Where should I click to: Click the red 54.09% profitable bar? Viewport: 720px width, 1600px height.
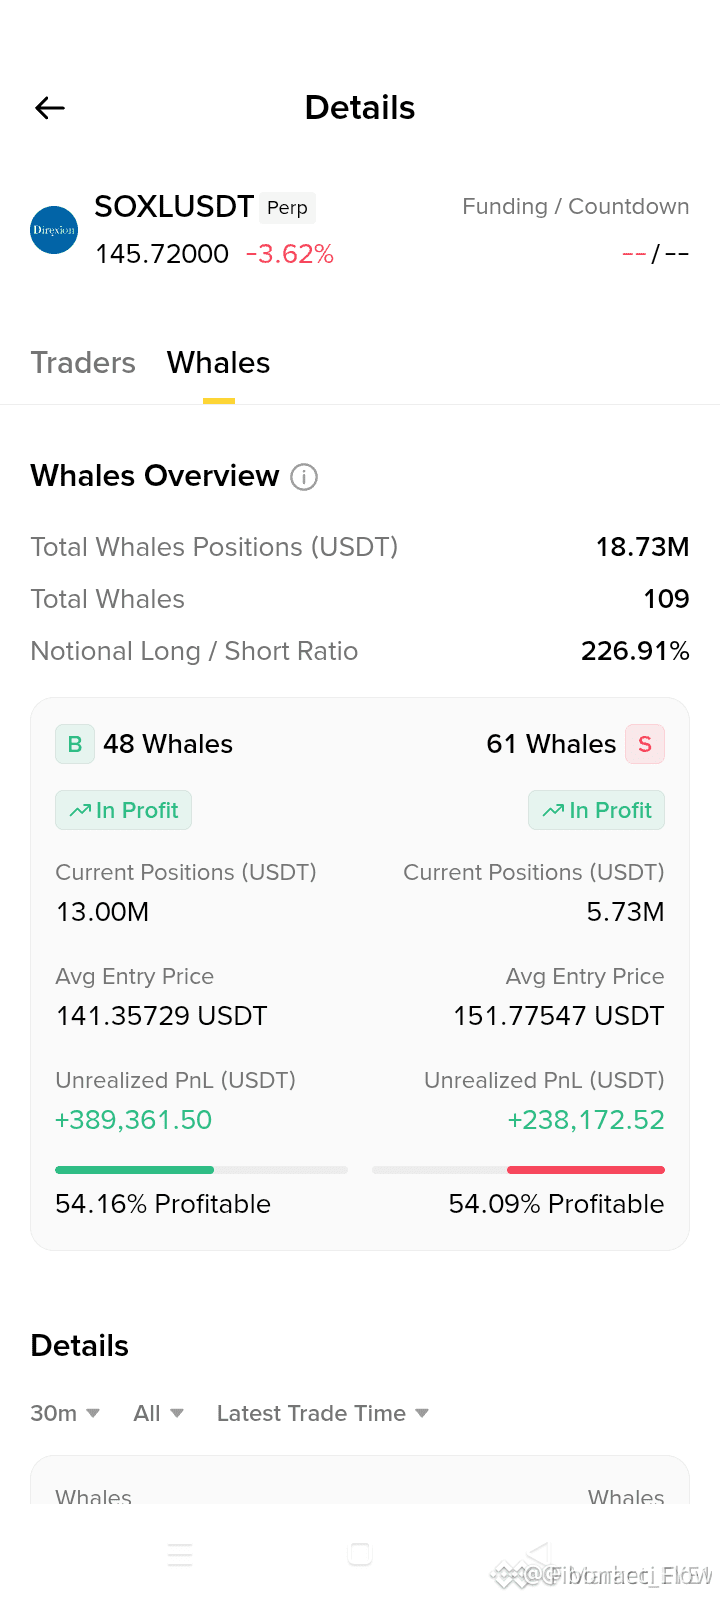(x=586, y=1170)
